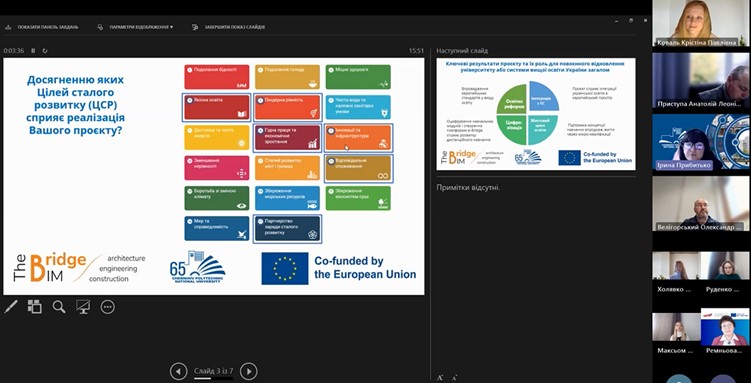Click the next slide preview thumbnail
This screenshot has width=751, height=383.
pos(536,114)
